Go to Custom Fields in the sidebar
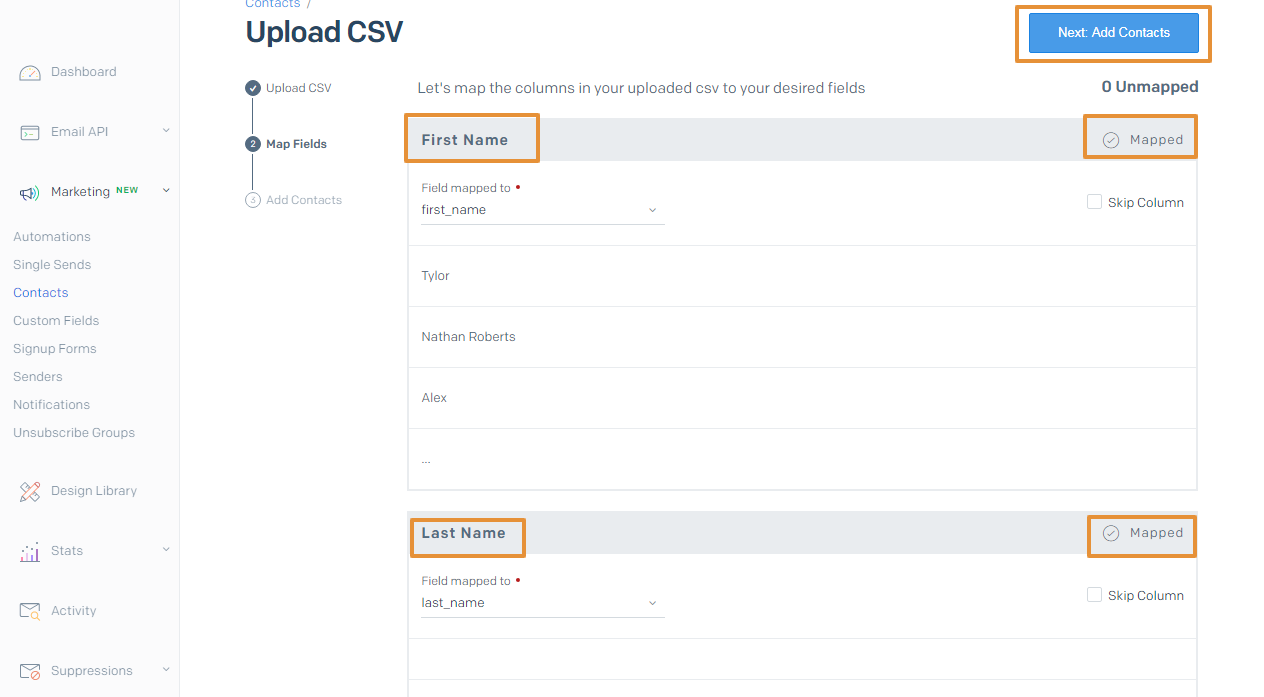 tap(56, 321)
